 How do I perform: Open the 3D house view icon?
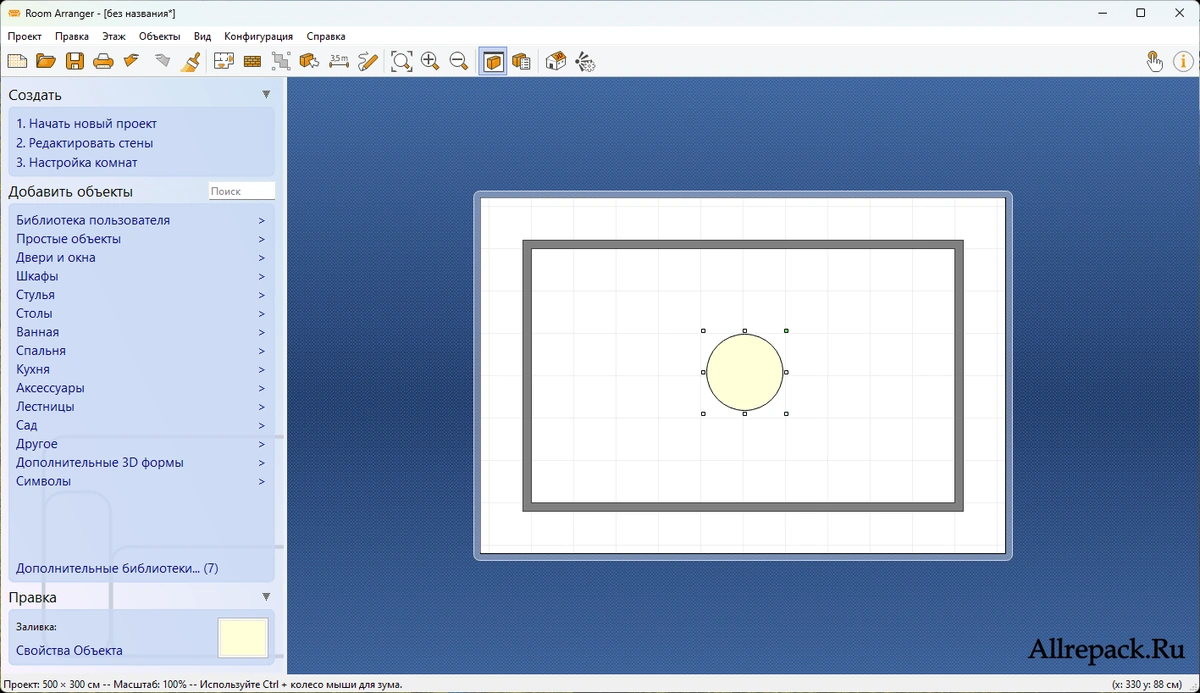556,61
